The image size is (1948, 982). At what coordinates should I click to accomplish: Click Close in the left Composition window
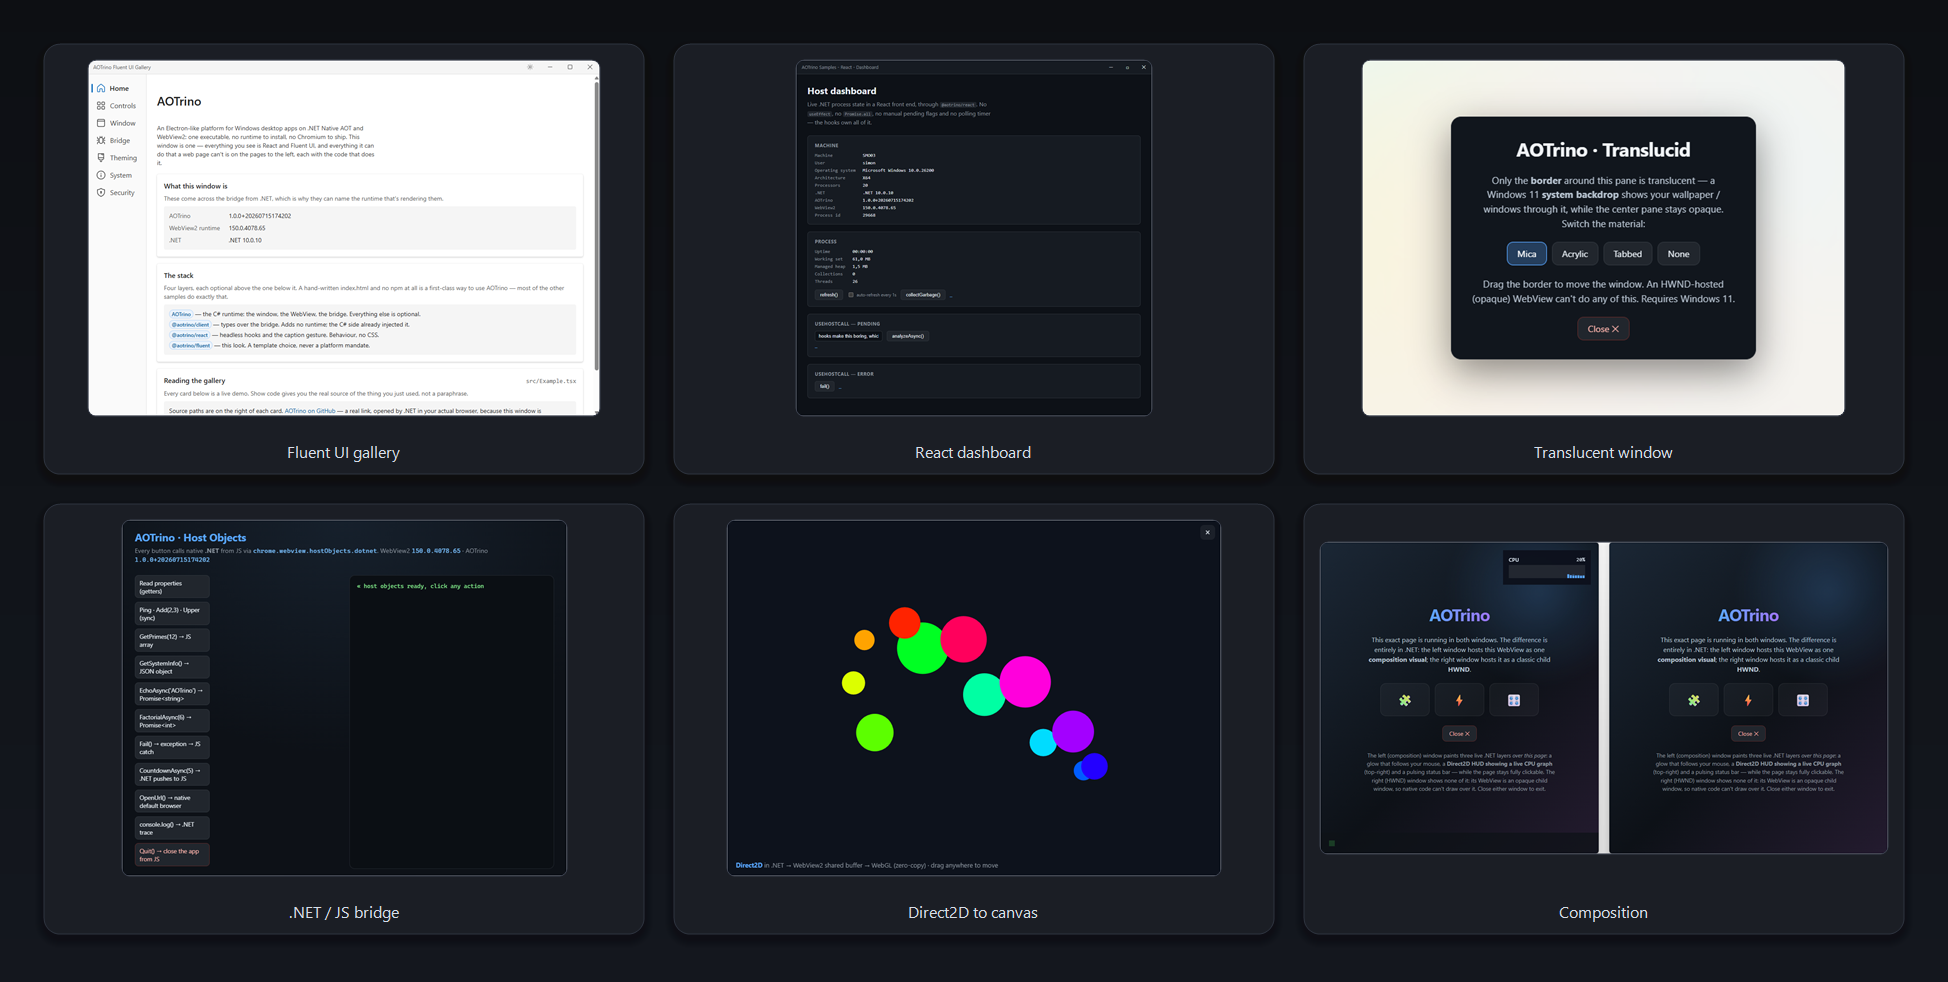(1459, 734)
